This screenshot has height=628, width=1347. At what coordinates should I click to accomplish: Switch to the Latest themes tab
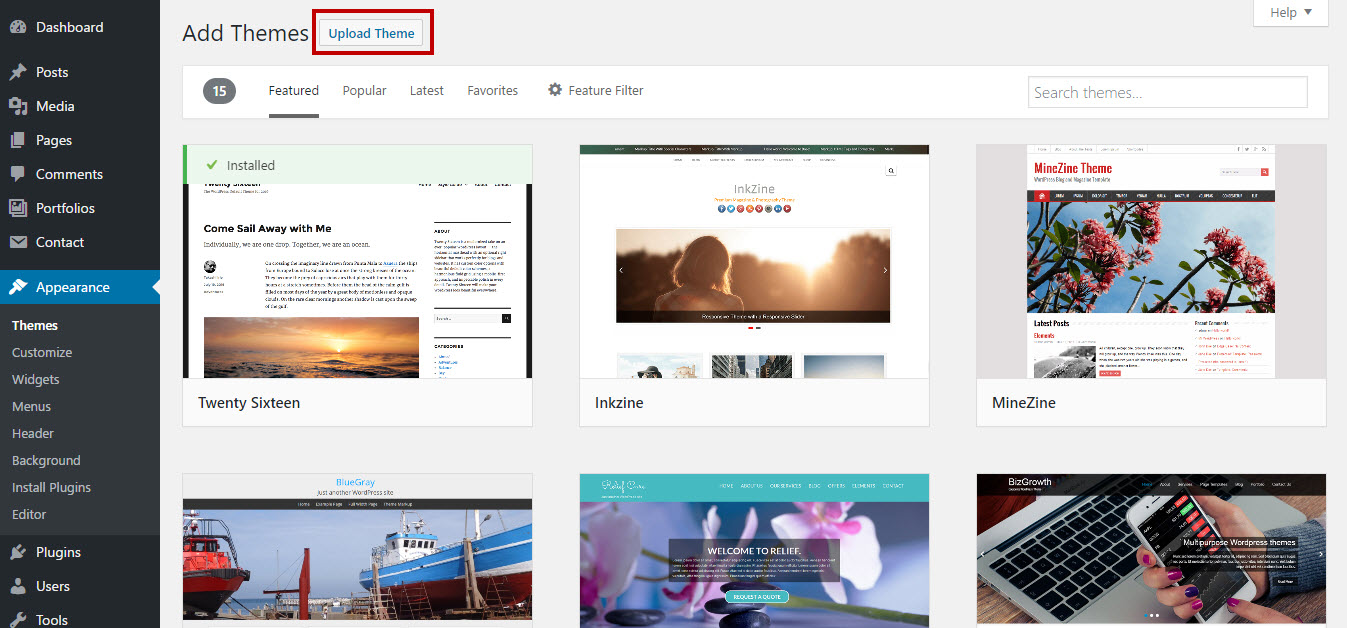(x=426, y=90)
